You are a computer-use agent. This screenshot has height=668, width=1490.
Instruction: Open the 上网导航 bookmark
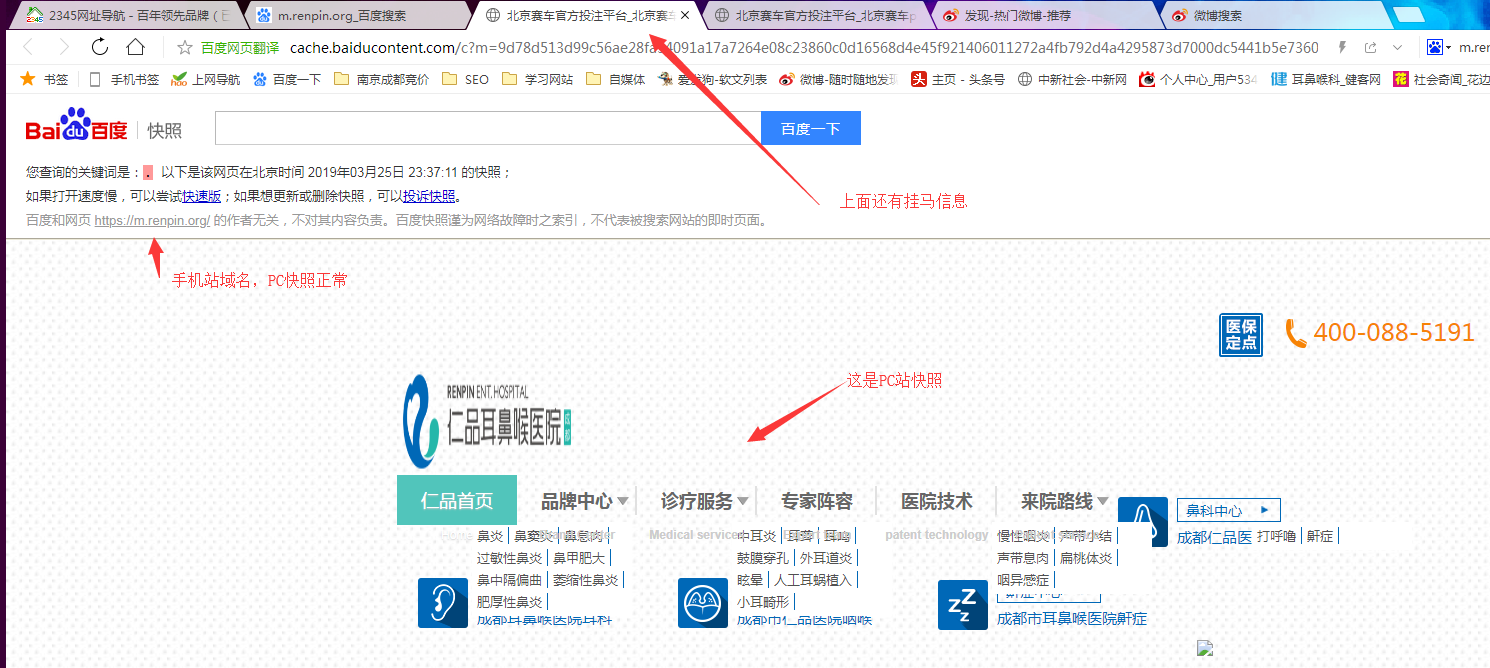coord(206,79)
